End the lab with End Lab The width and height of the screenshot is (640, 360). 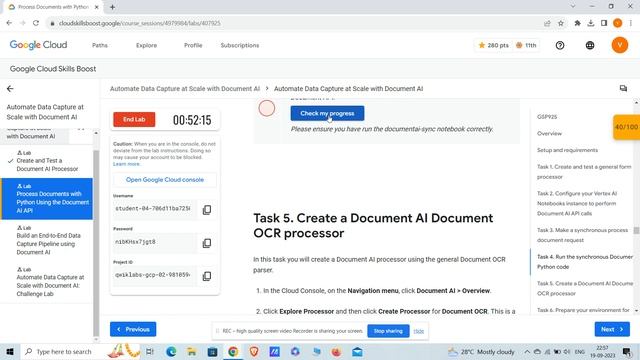click(134, 119)
